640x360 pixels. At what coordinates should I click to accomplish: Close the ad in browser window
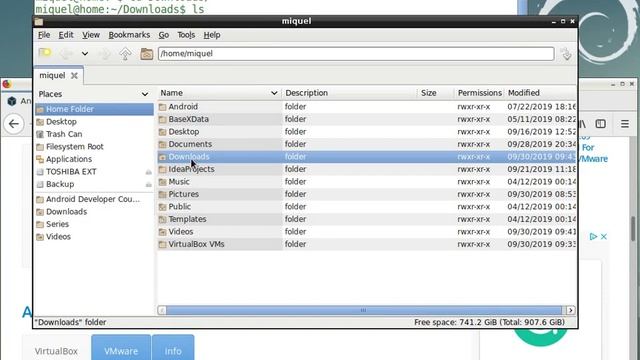click(604, 237)
